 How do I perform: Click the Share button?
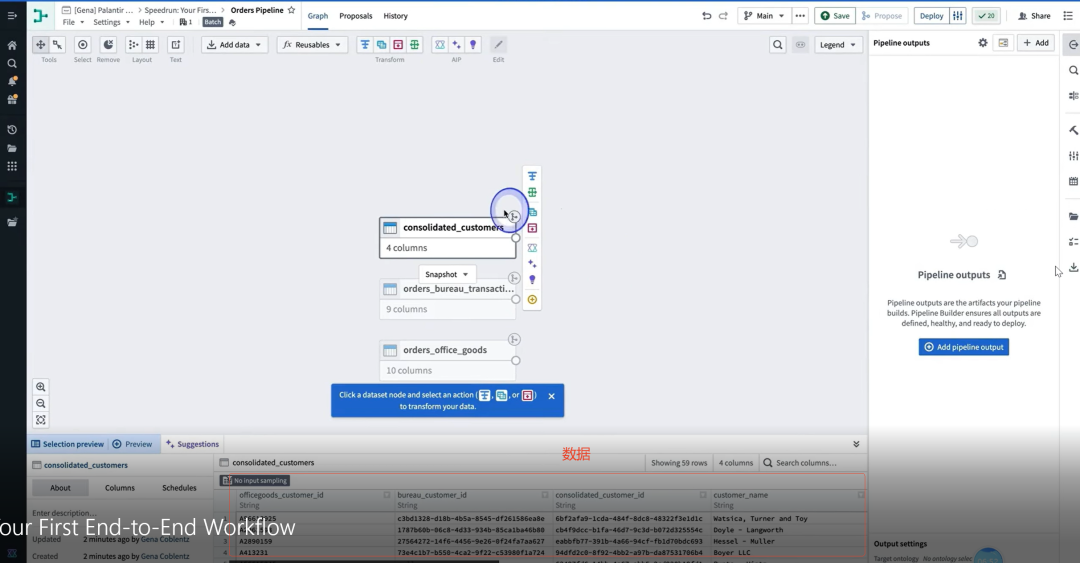point(1034,16)
